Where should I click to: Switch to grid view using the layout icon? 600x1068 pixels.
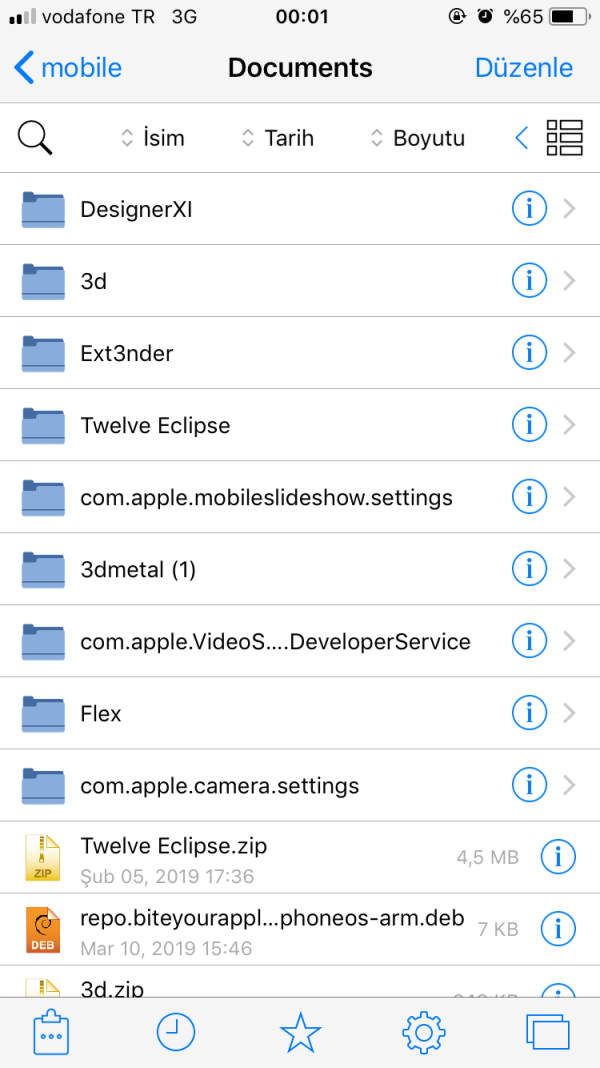[x=564, y=138]
